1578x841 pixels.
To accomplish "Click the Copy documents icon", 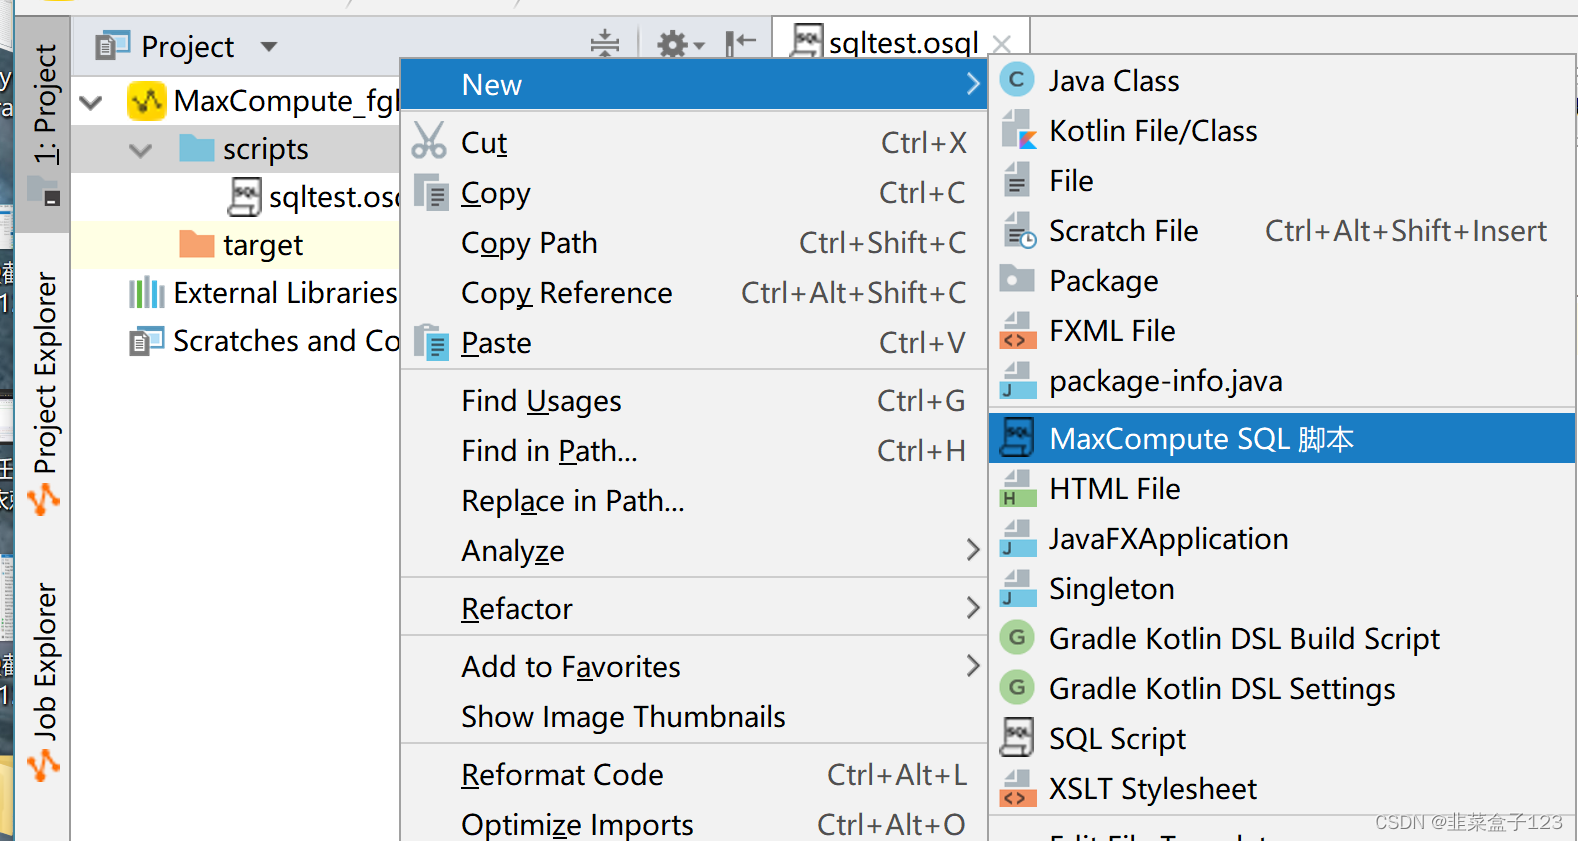I will point(431,191).
